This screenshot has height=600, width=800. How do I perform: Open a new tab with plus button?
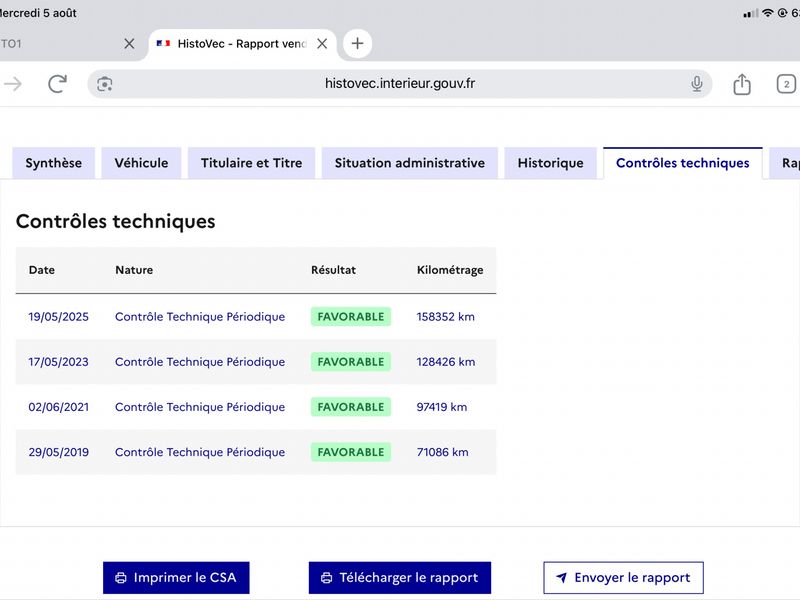tap(357, 43)
